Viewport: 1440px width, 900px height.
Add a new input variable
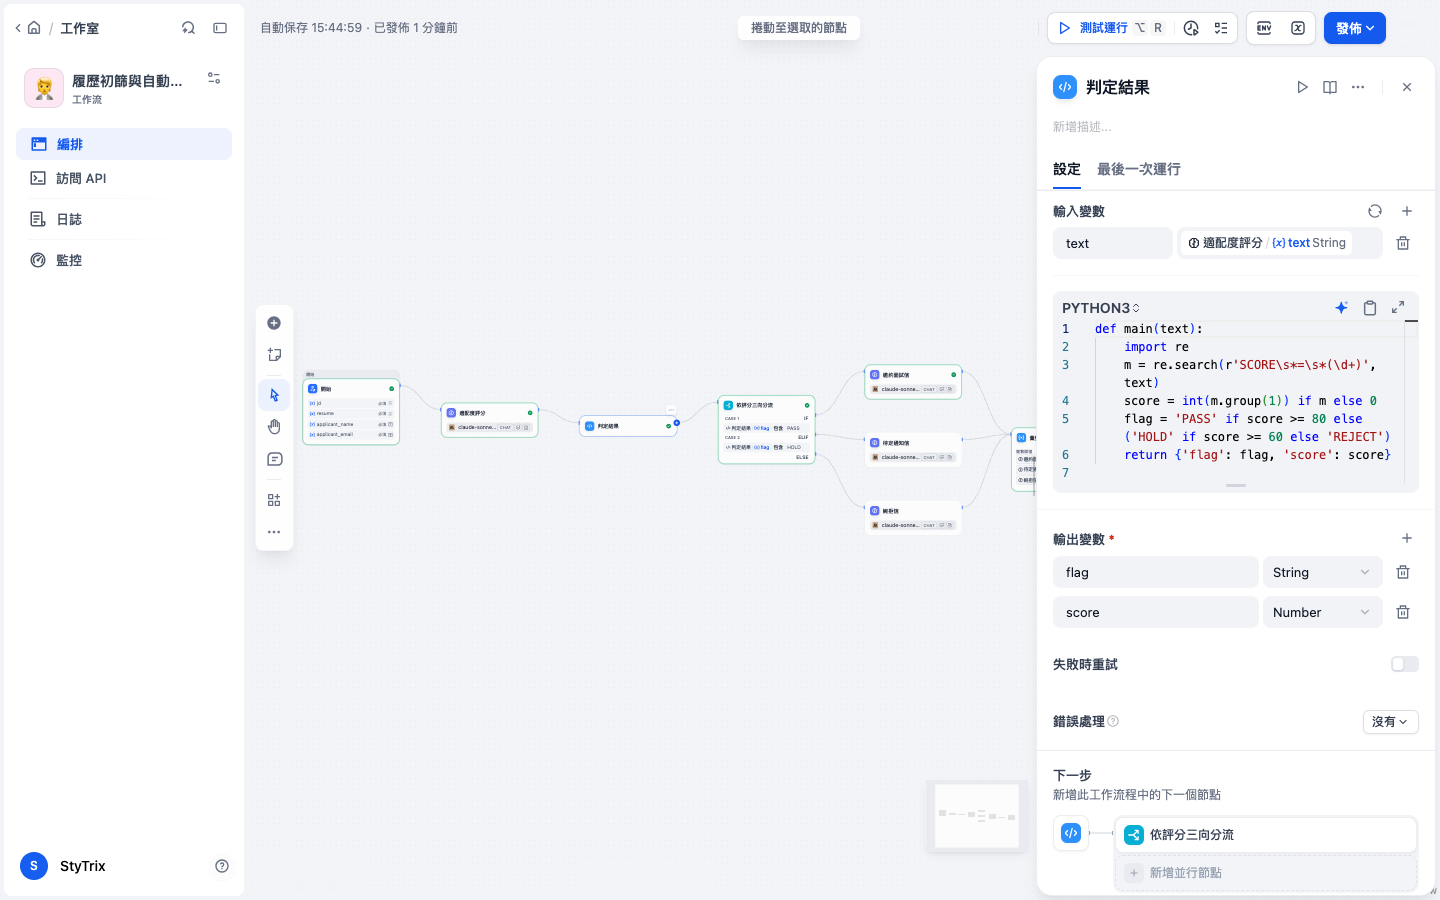[x=1407, y=211]
